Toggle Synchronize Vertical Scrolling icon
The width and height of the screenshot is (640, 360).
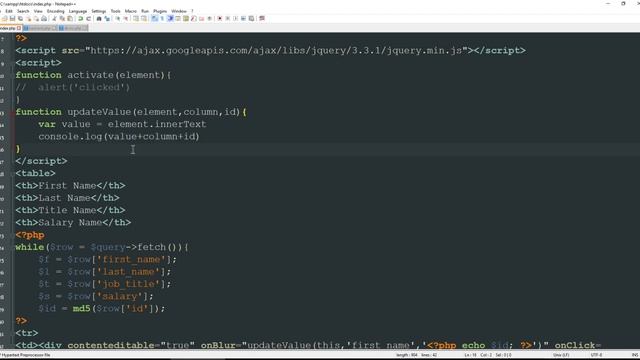point(136,18)
